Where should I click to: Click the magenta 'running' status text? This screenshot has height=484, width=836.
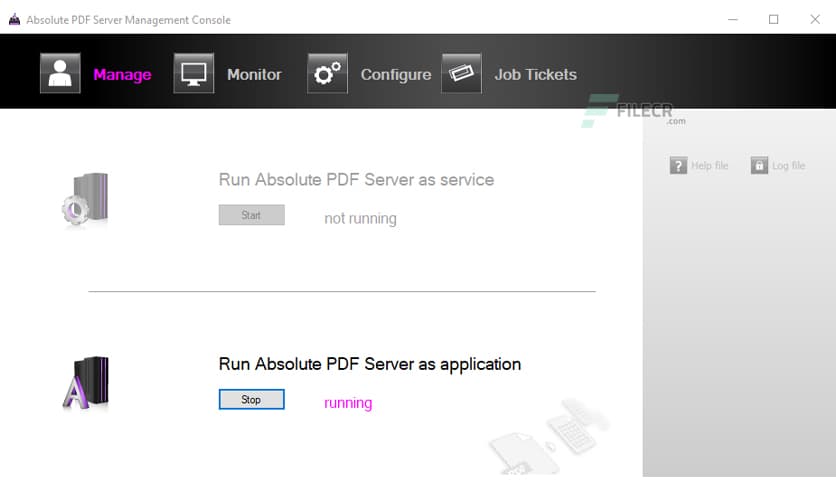point(348,403)
